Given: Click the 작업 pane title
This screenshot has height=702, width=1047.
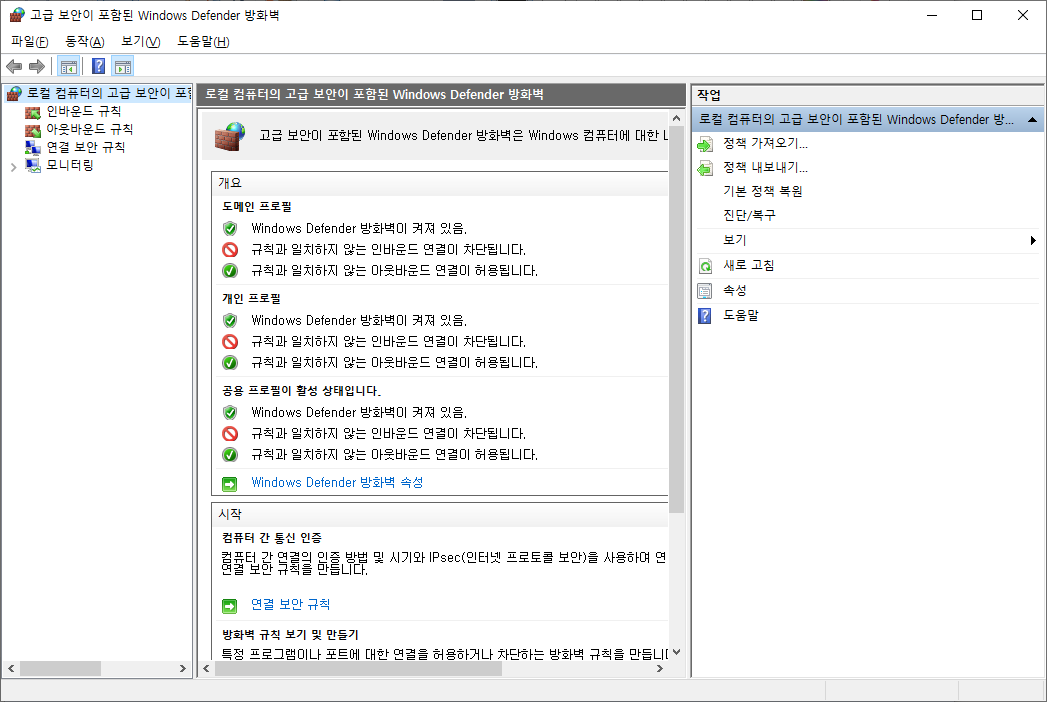Looking at the screenshot, I should [x=708, y=96].
